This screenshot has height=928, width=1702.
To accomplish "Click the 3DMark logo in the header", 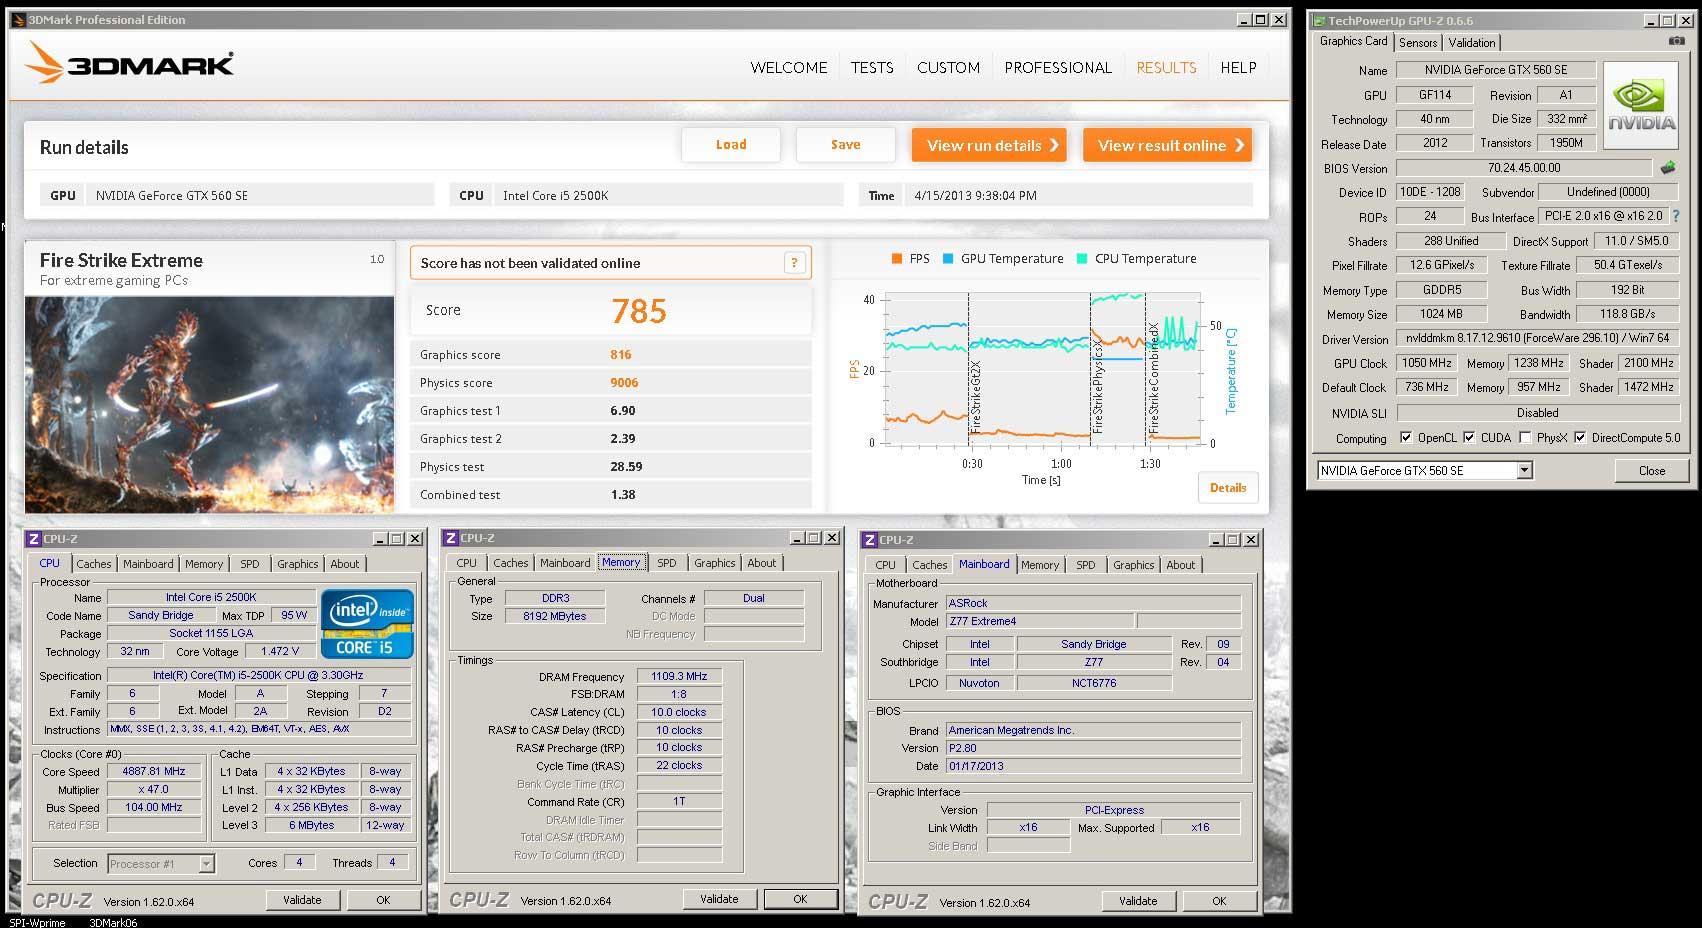I will pos(129,63).
